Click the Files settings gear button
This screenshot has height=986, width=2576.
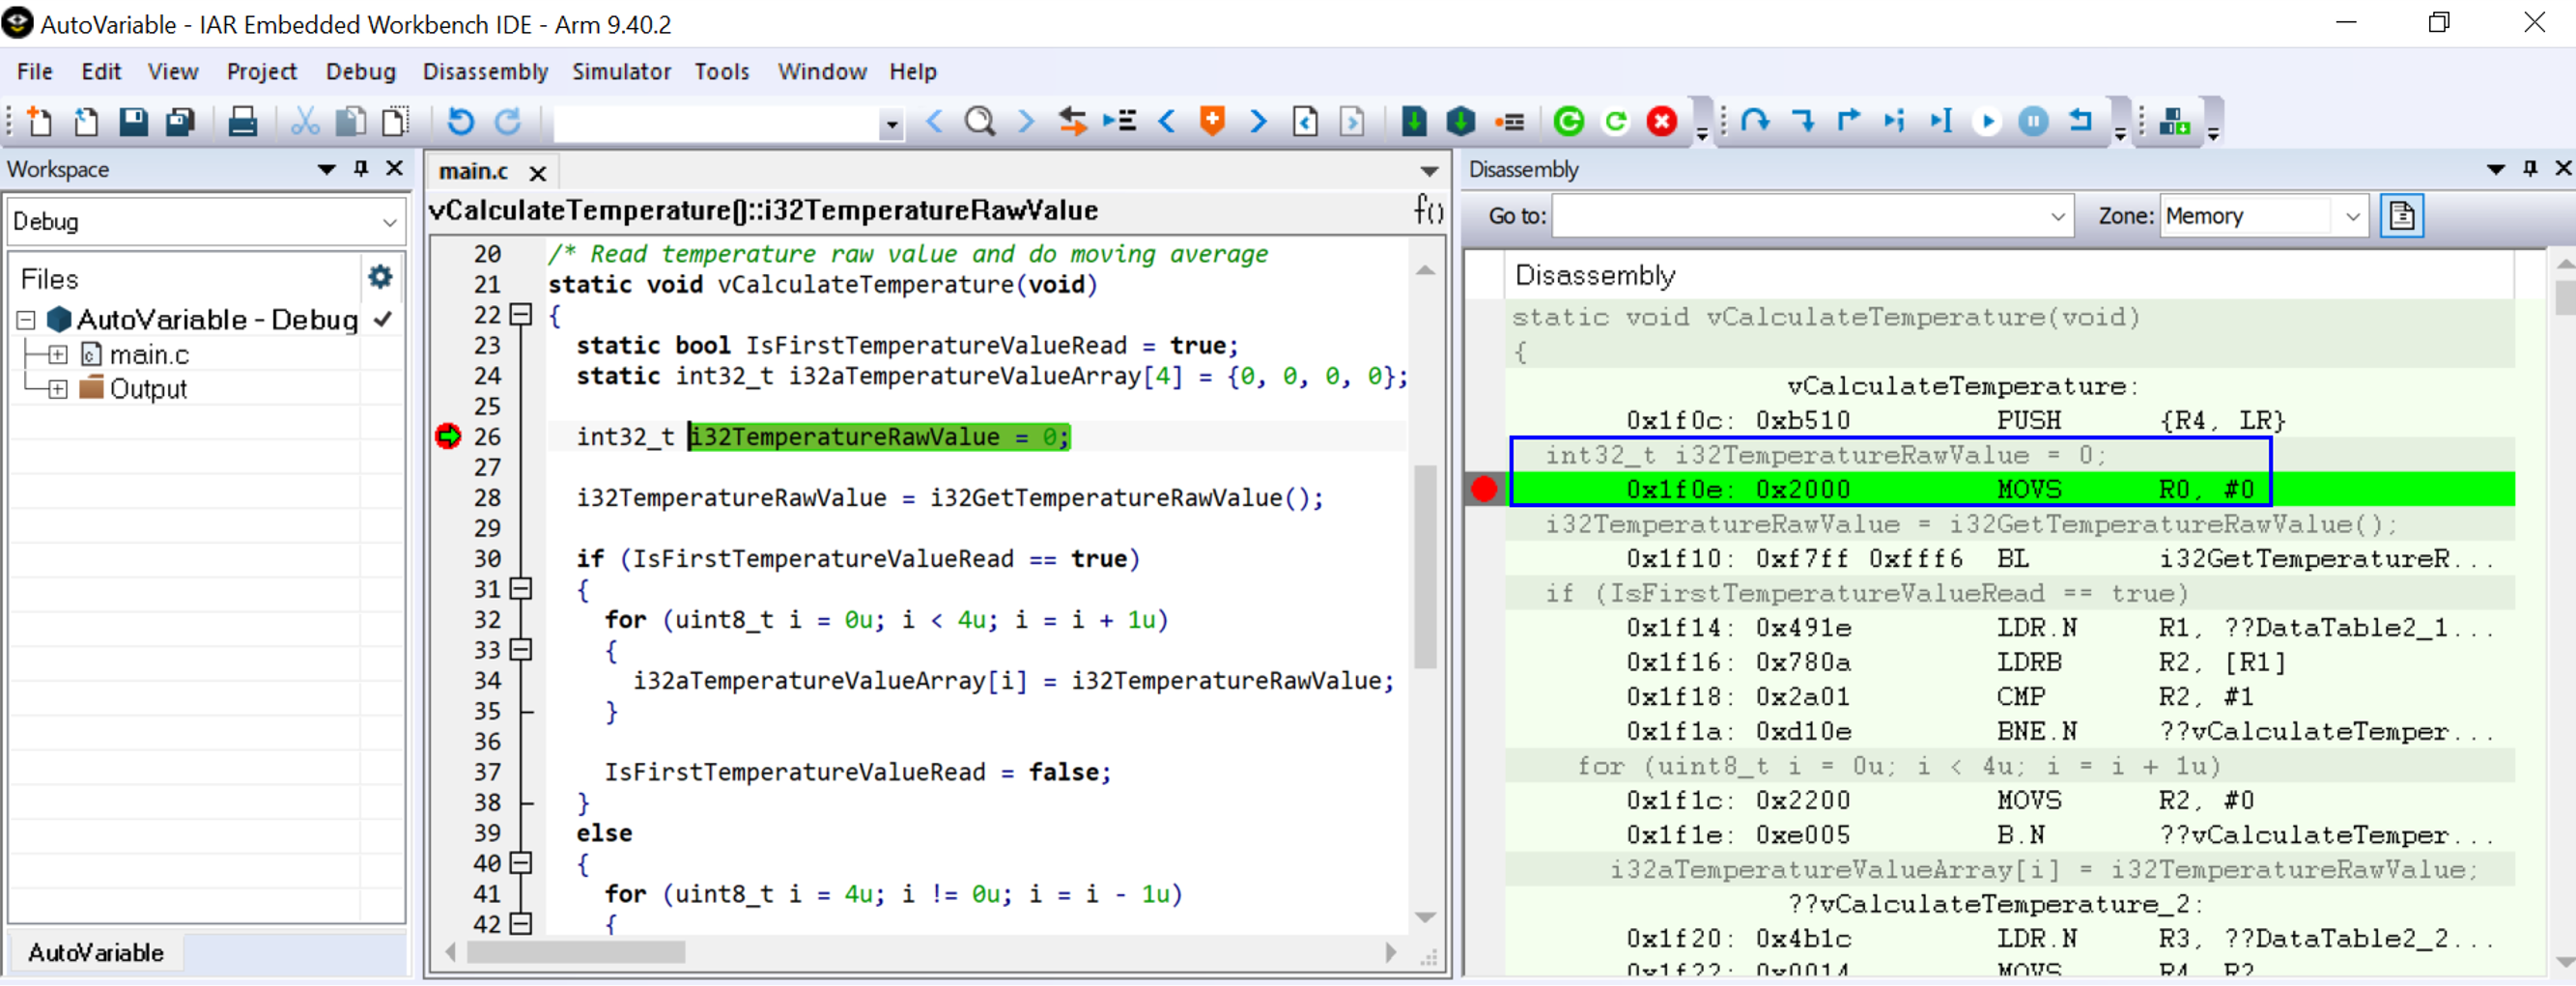point(380,278)
